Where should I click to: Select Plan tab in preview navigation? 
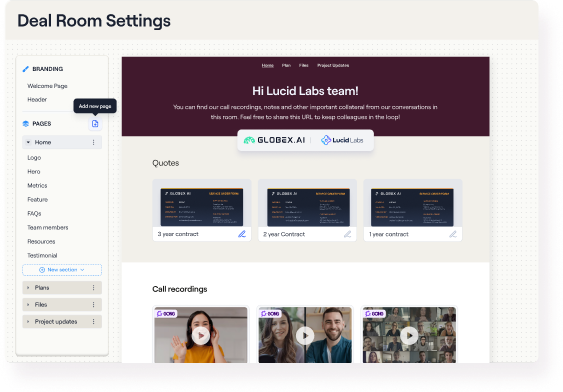[286, 65]
